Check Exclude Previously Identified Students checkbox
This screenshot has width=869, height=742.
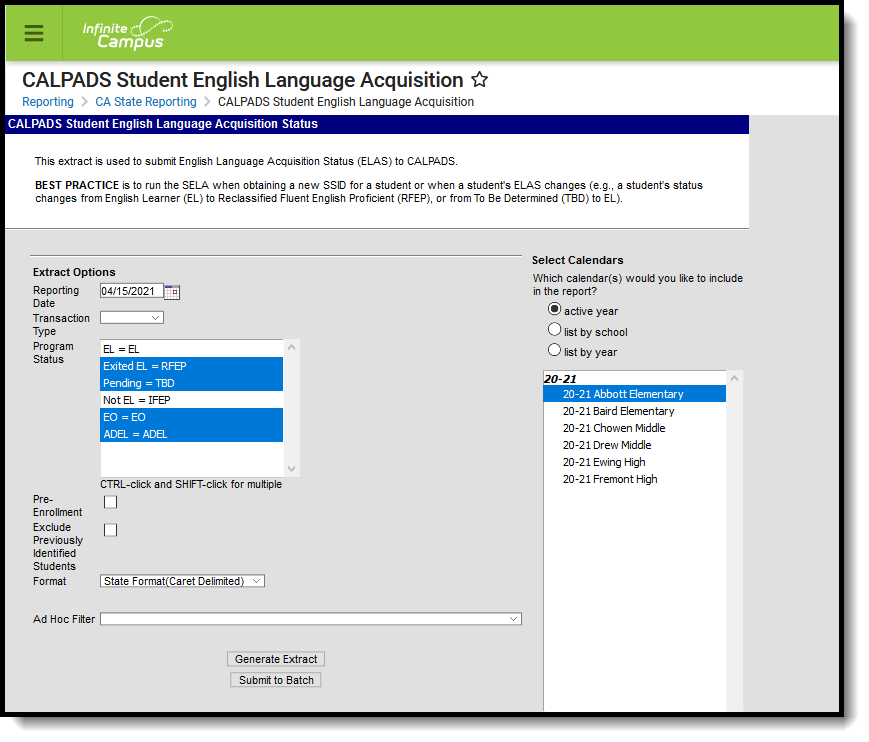[111, 530]
